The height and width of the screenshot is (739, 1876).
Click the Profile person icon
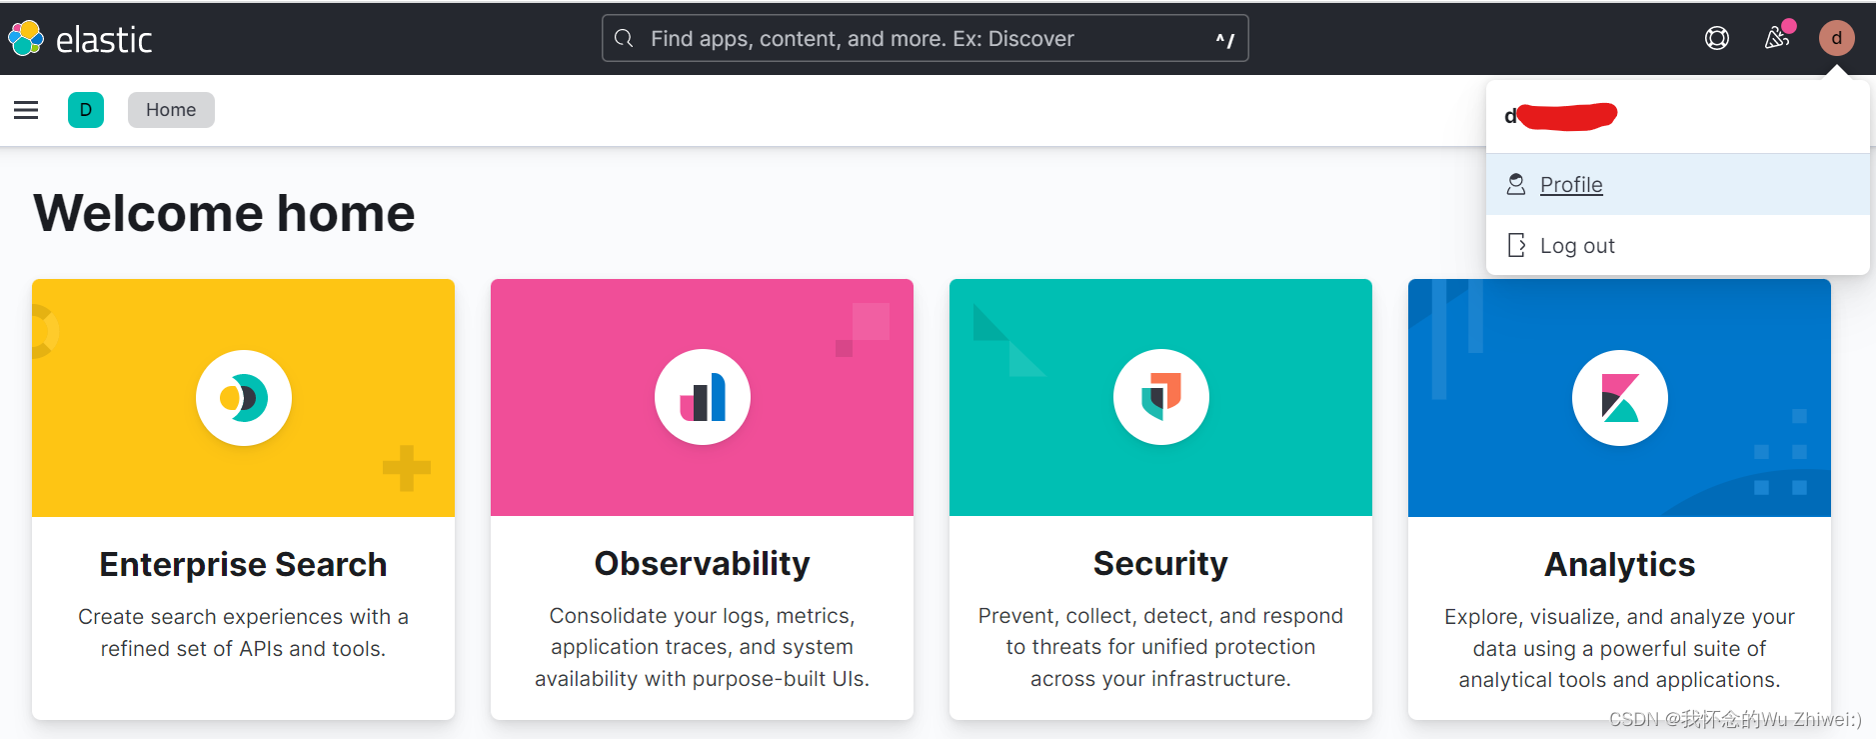(1516, 184)
